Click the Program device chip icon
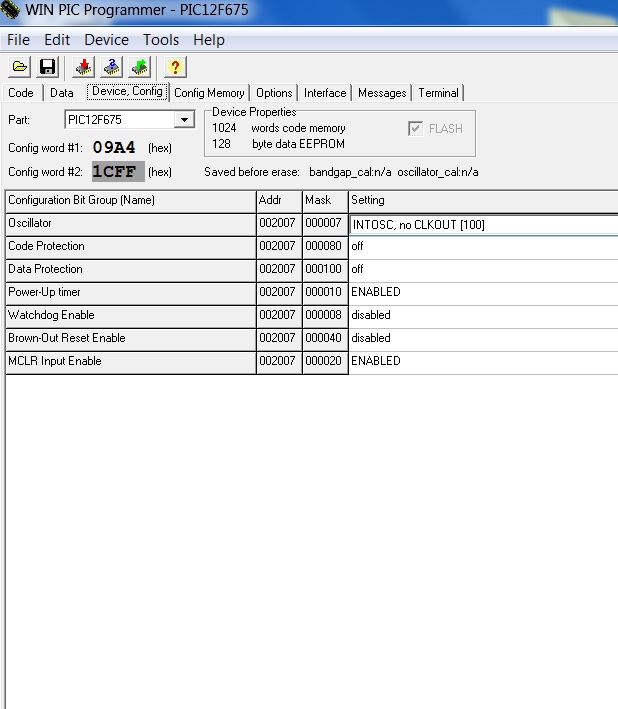This screenshot has width=618, height=709. coord(84,67)
